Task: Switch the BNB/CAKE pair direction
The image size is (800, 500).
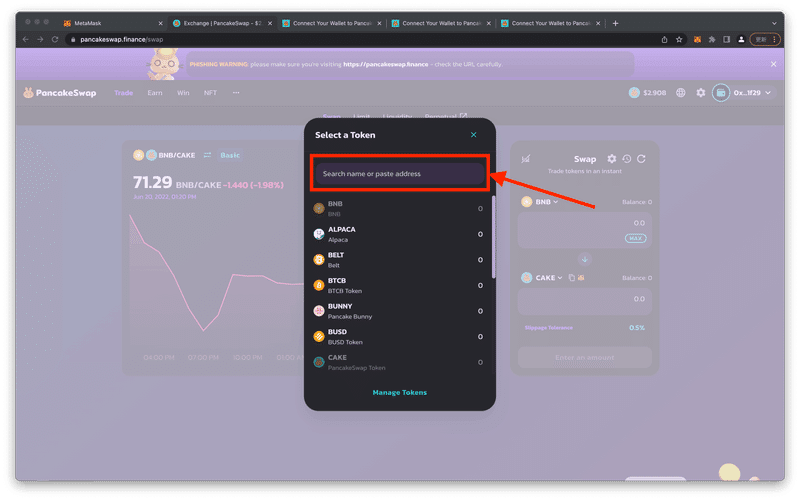Action: tap(207, 155)
